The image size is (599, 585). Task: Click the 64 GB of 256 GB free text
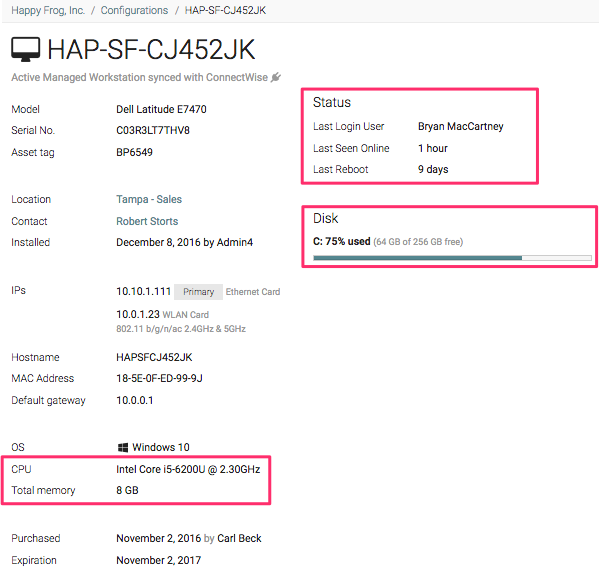point(418,242)
